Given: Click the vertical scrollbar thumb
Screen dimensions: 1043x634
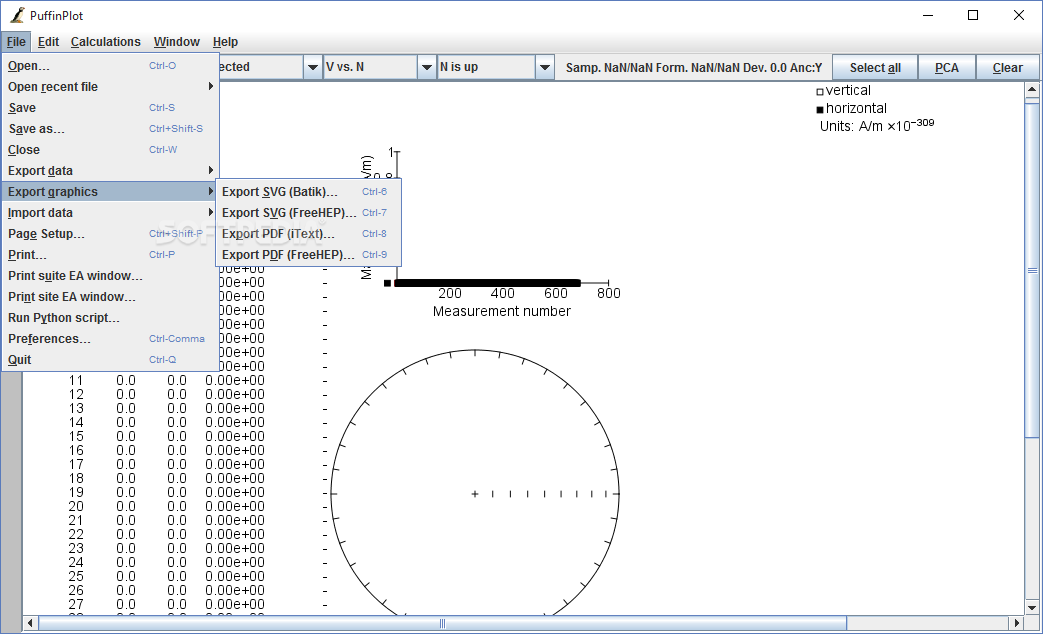Looking at the screenshot, I should [x=1032, y=269].
